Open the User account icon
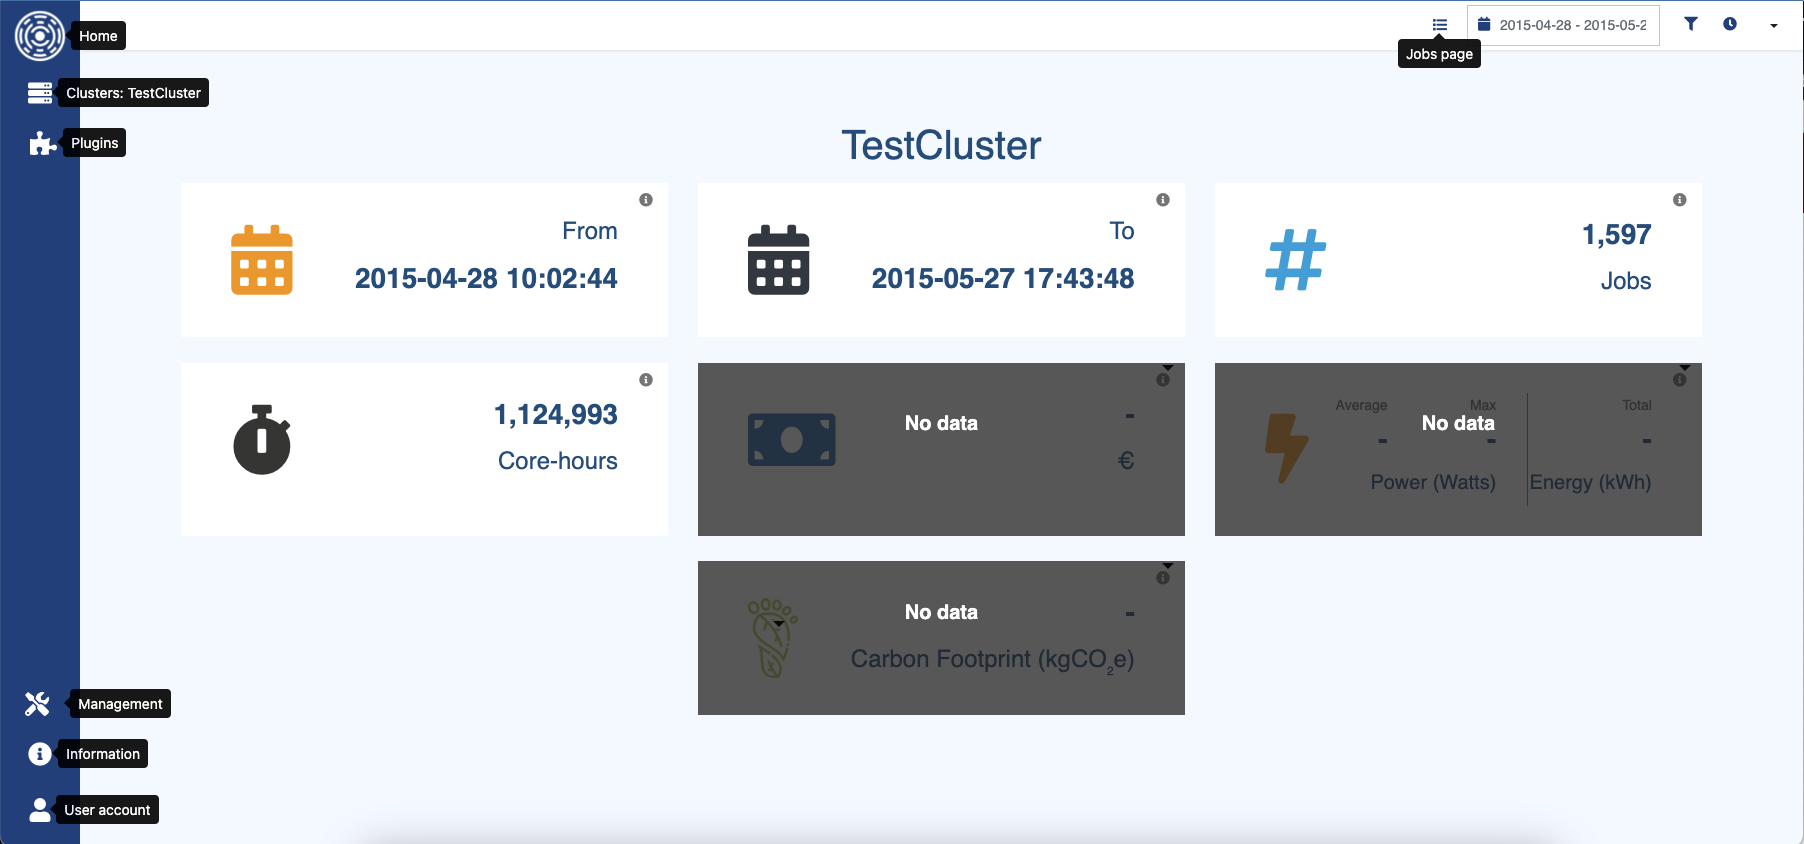 (40, 810)
